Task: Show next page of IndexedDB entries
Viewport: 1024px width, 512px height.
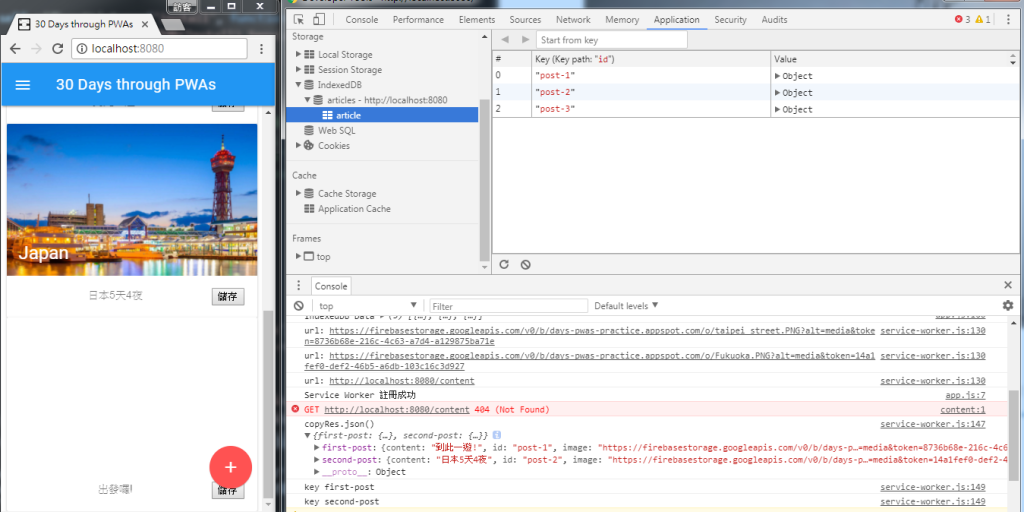Action: point(526,40)
